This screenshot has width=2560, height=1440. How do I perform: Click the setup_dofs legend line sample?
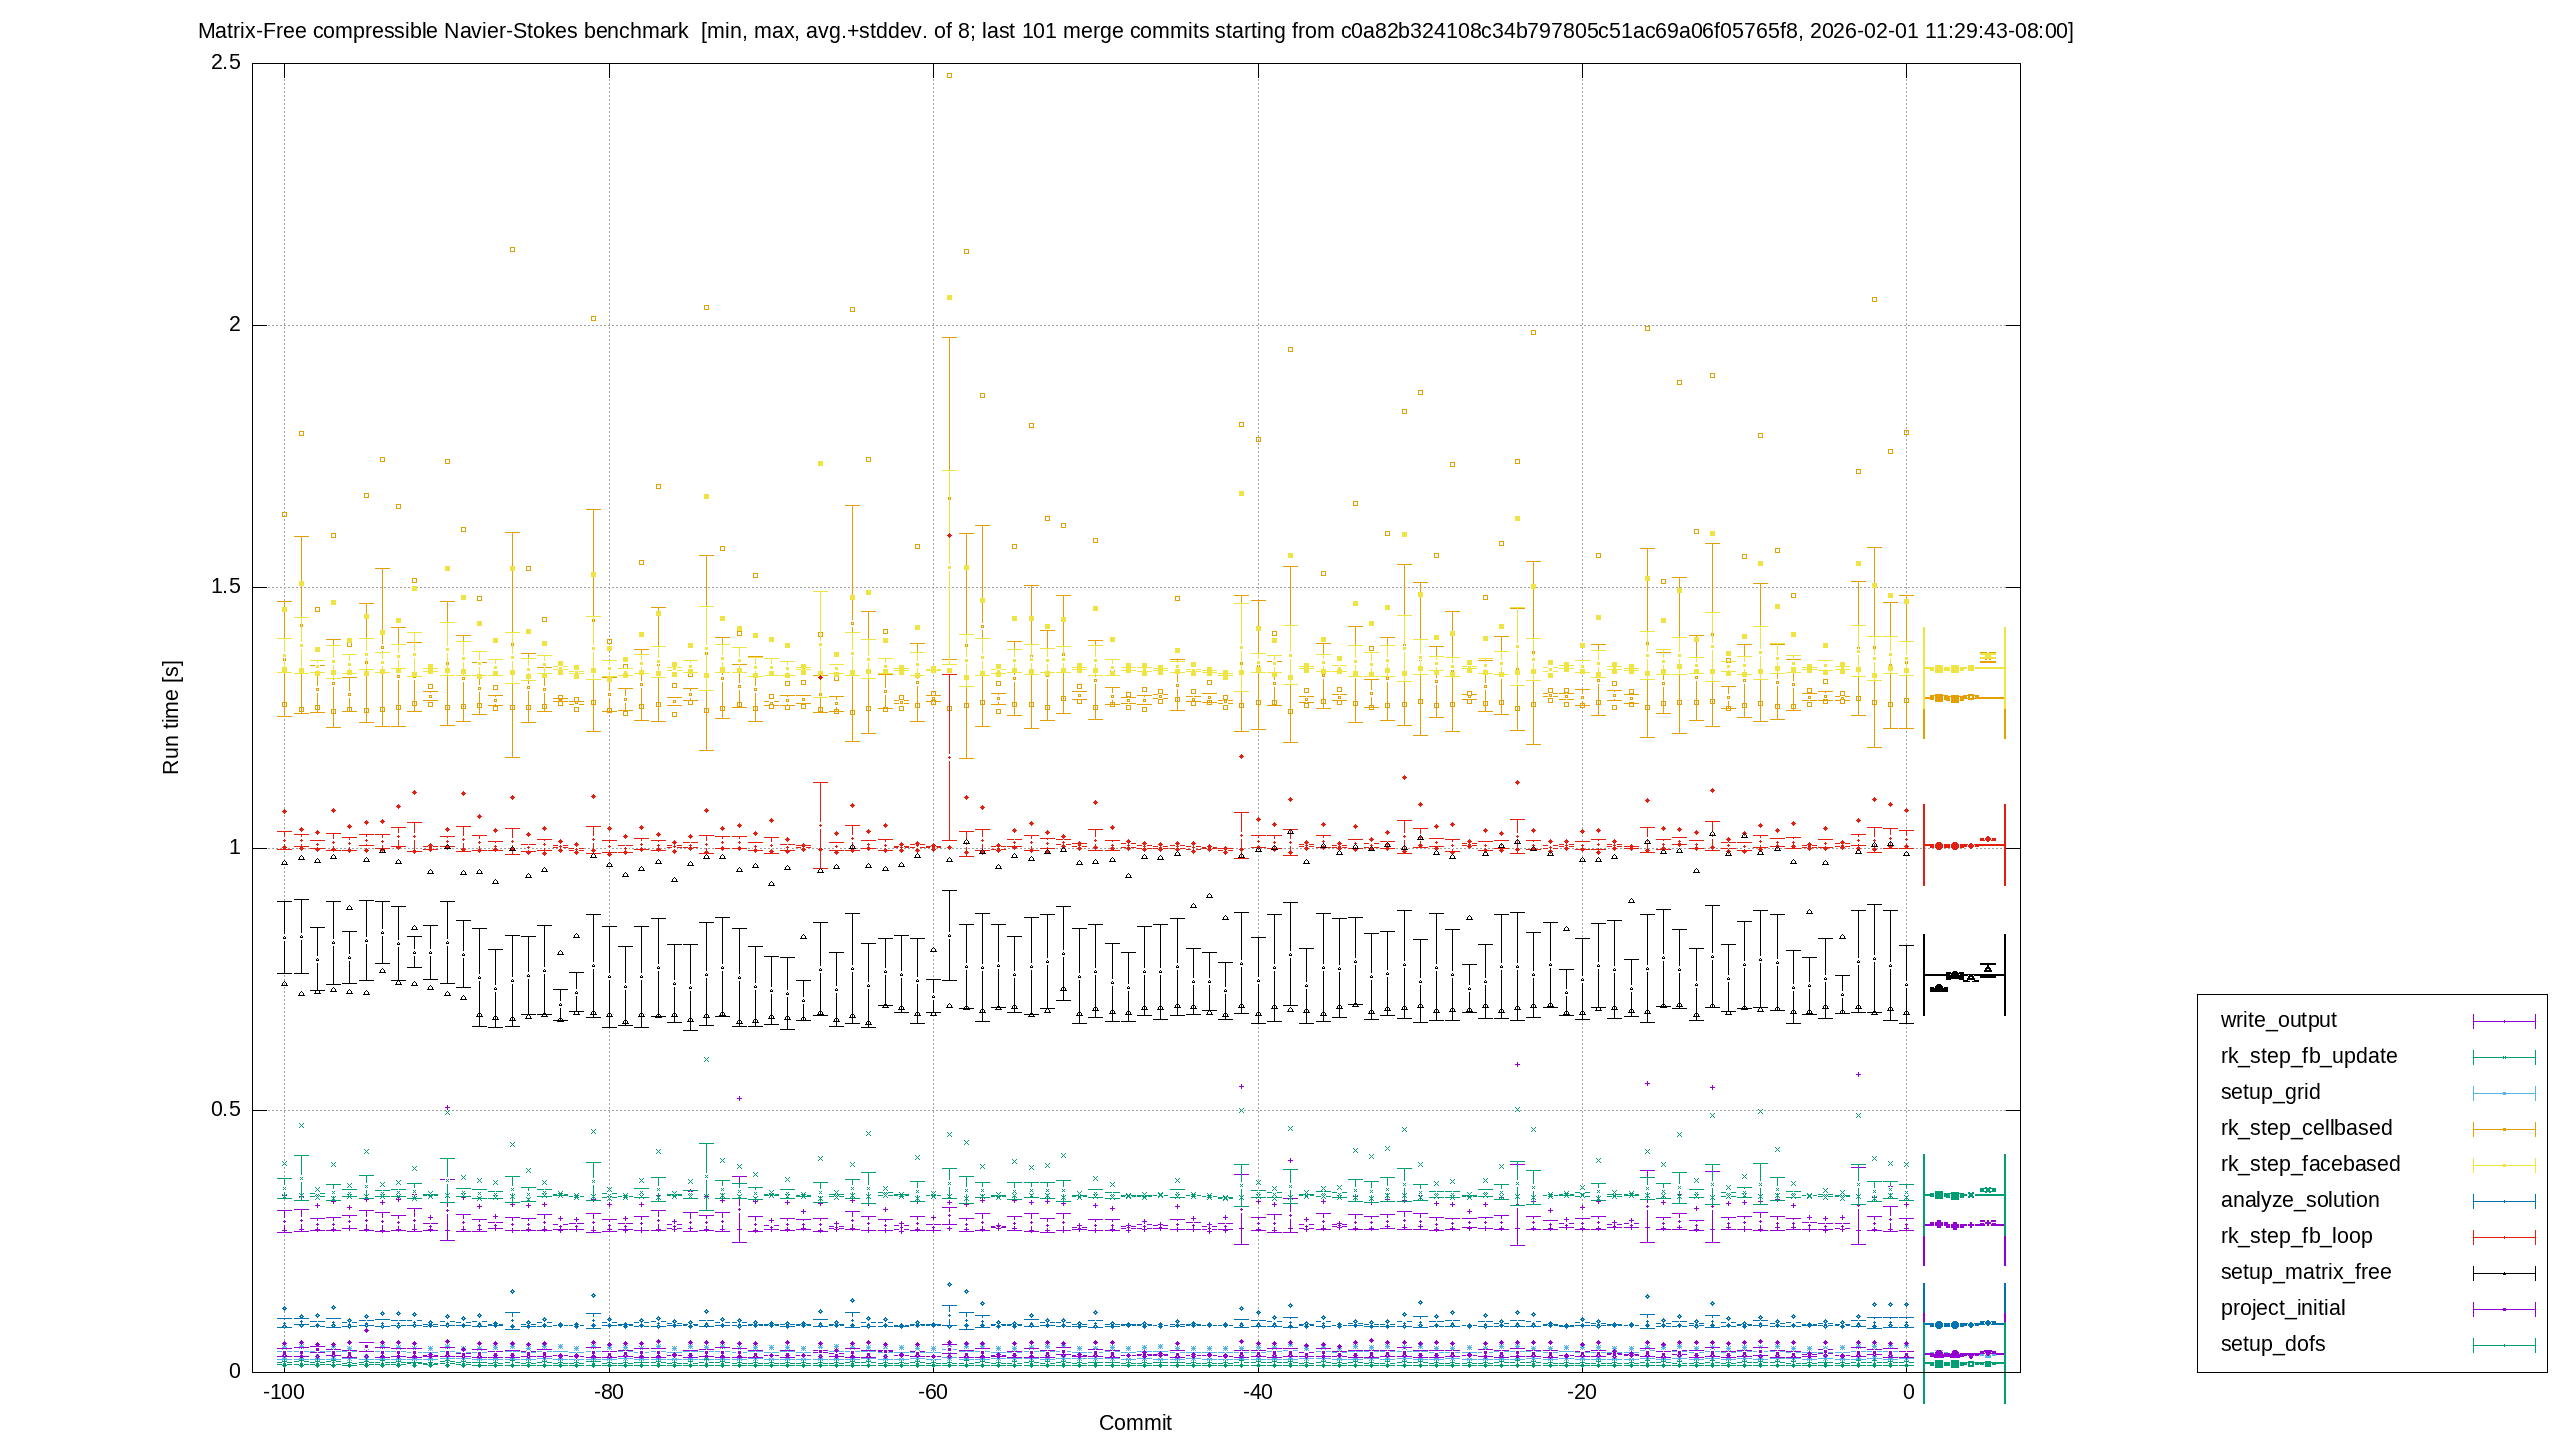tap(2504, 1345)
